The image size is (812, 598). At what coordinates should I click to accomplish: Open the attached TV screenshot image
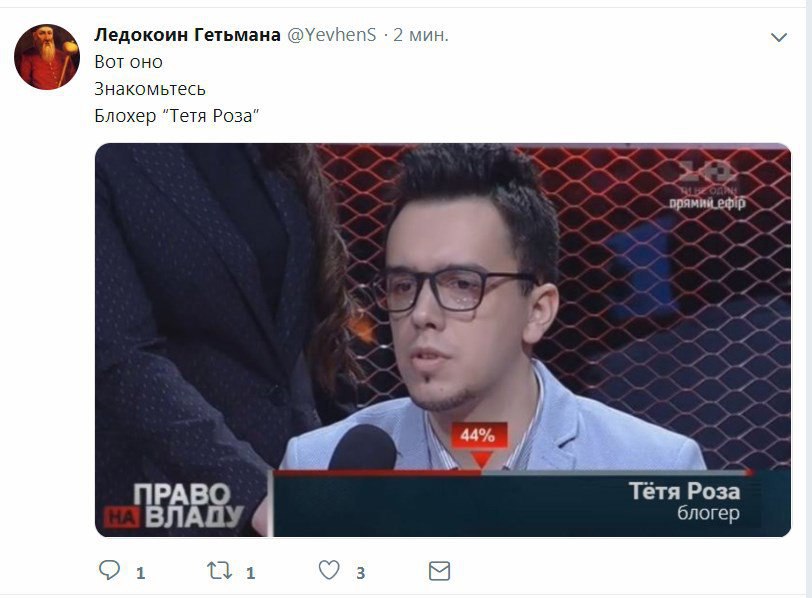click(443, 340)
